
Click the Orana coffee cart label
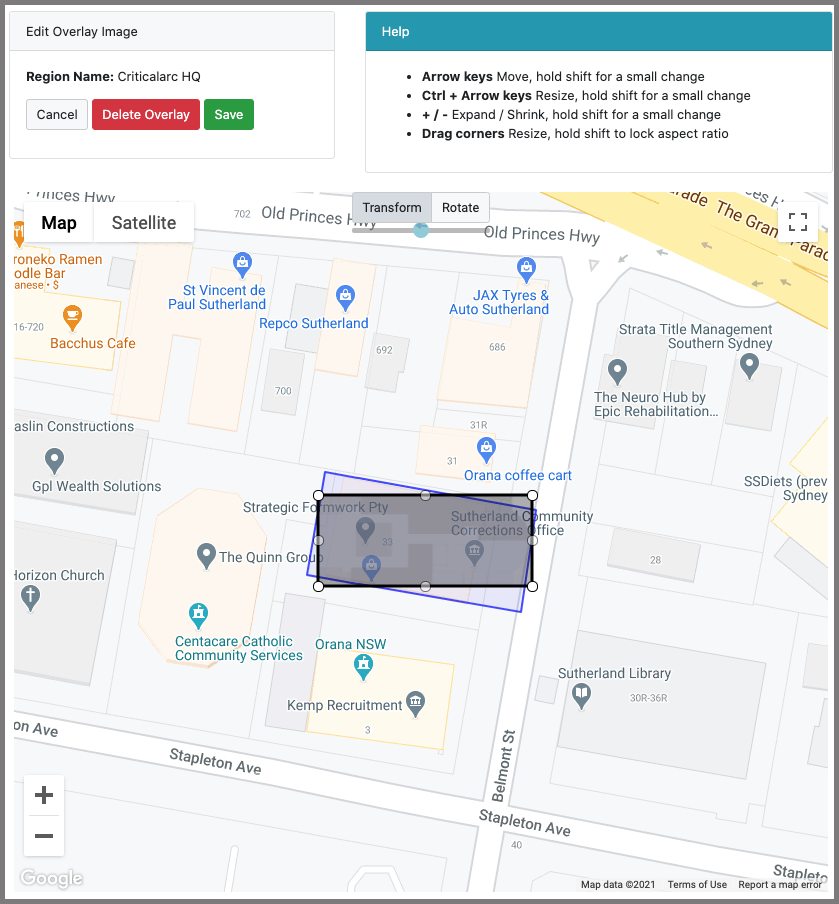tap(518, 476)
